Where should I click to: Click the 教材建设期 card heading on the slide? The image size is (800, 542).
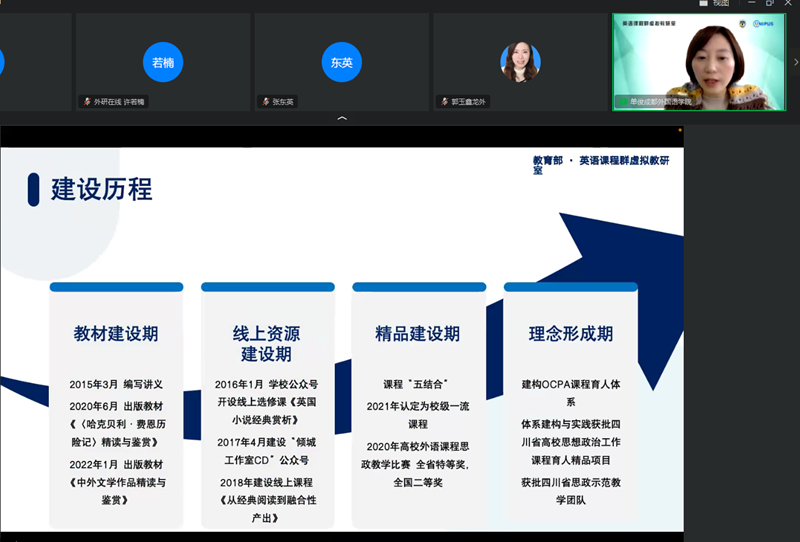coord(116,333)
